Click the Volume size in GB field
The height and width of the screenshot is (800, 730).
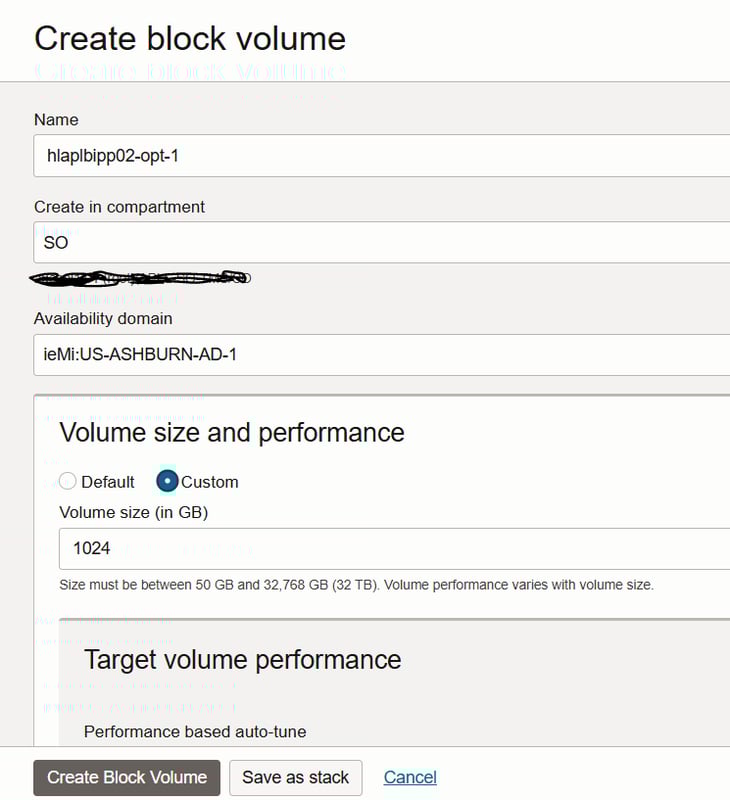[x=390, y=549]
